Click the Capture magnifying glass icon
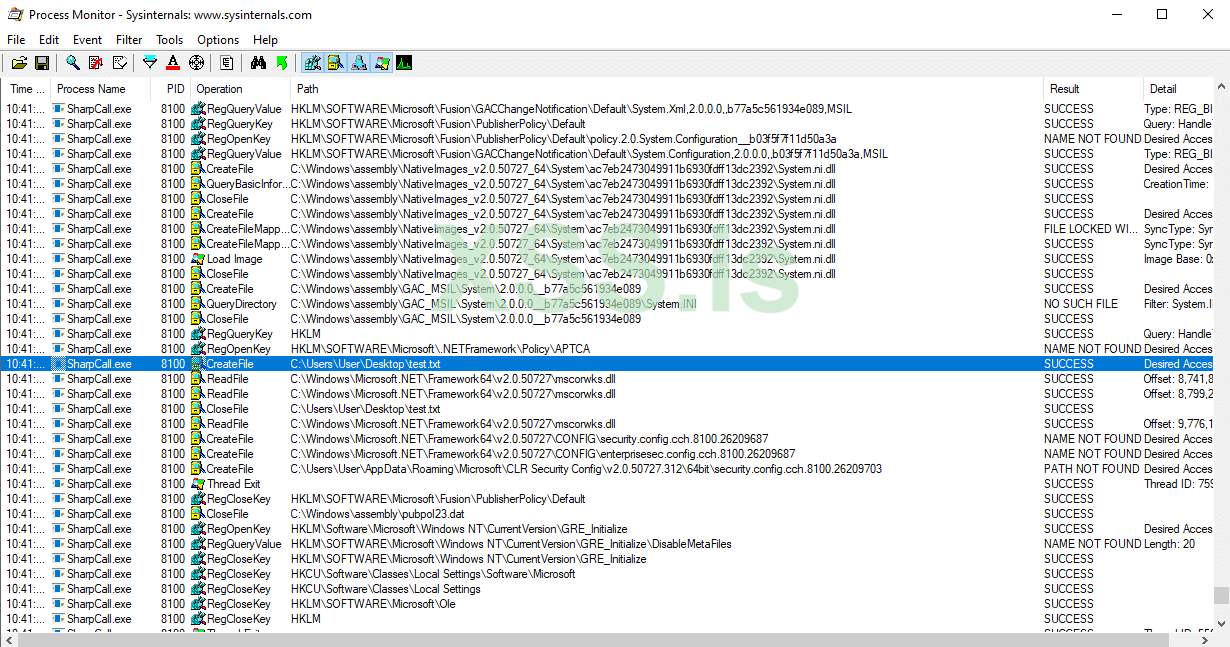 pos(73,63)
